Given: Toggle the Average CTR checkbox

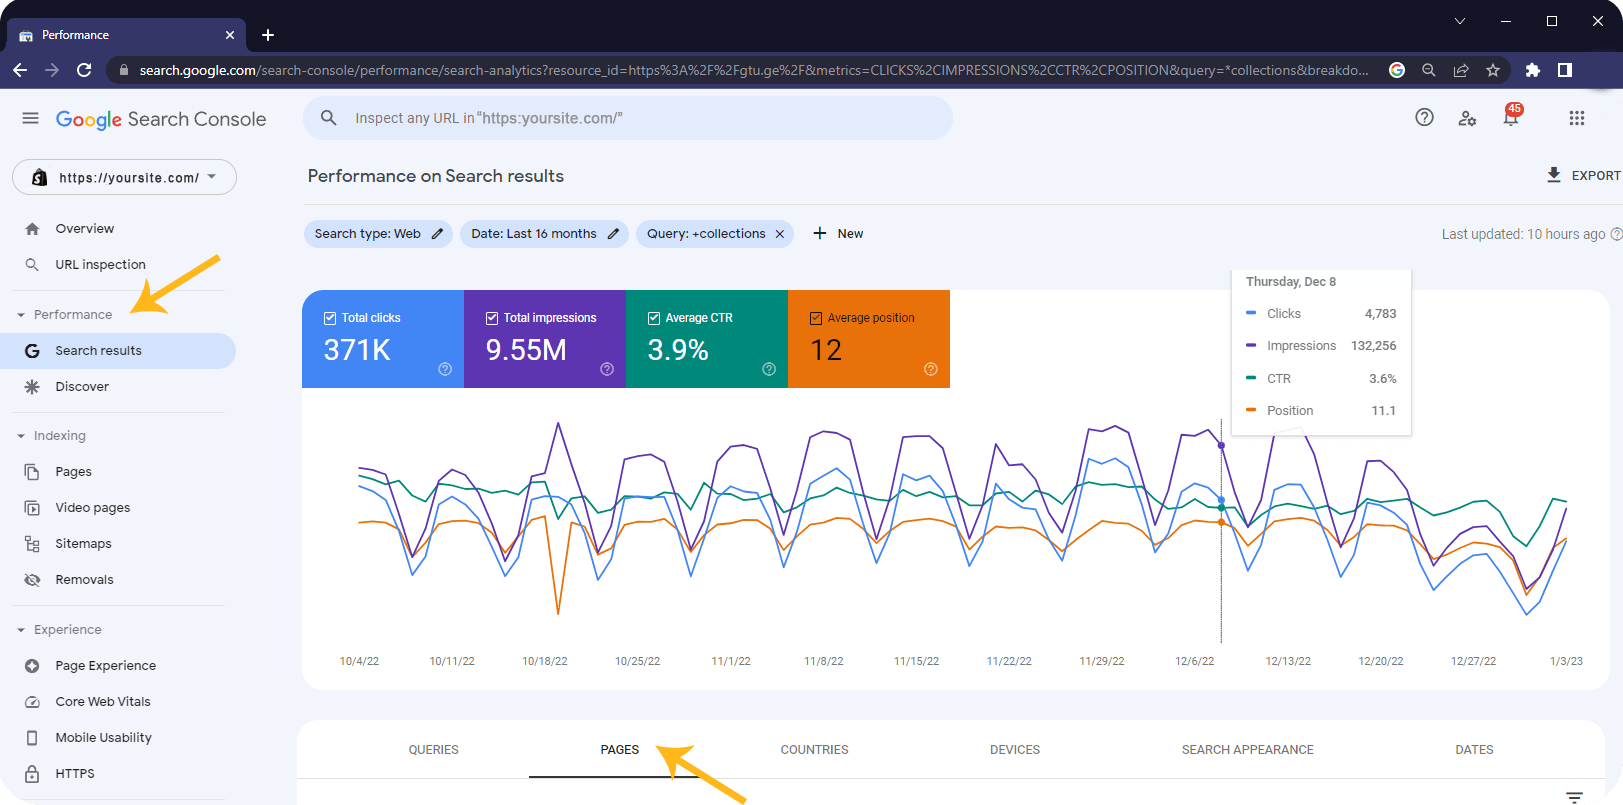Looking at the screenshot, I should click(x=654, y=318).
